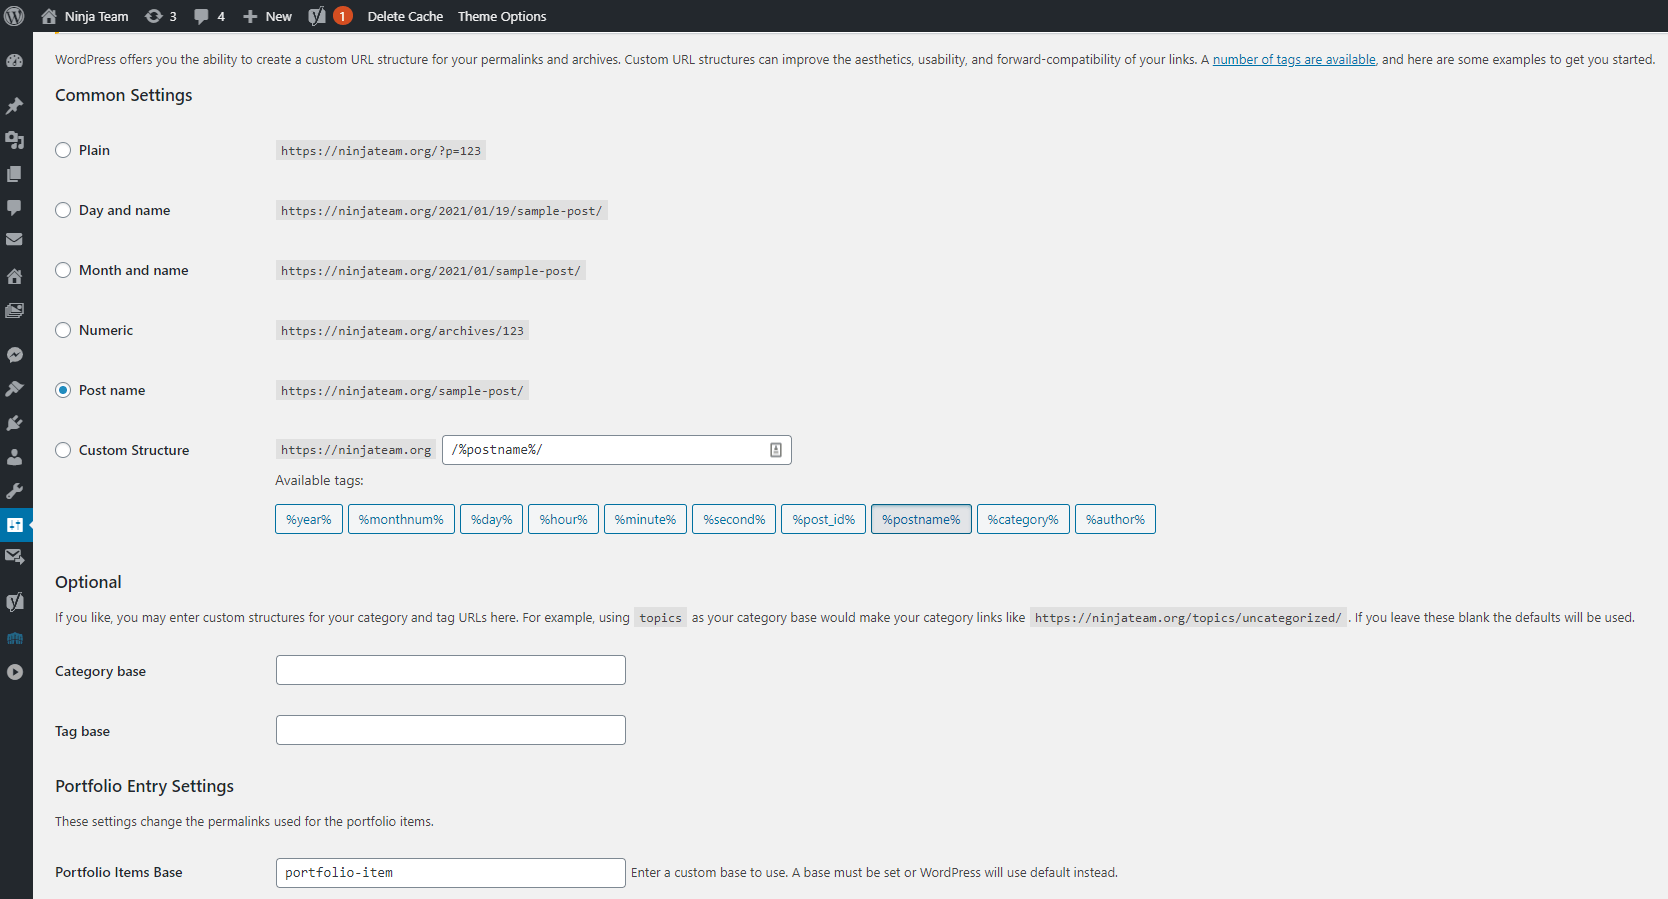Open the Plugins plug icon in the sidebar
Image resolution: width=1668 pixels, height=899 pixels.
15,423
